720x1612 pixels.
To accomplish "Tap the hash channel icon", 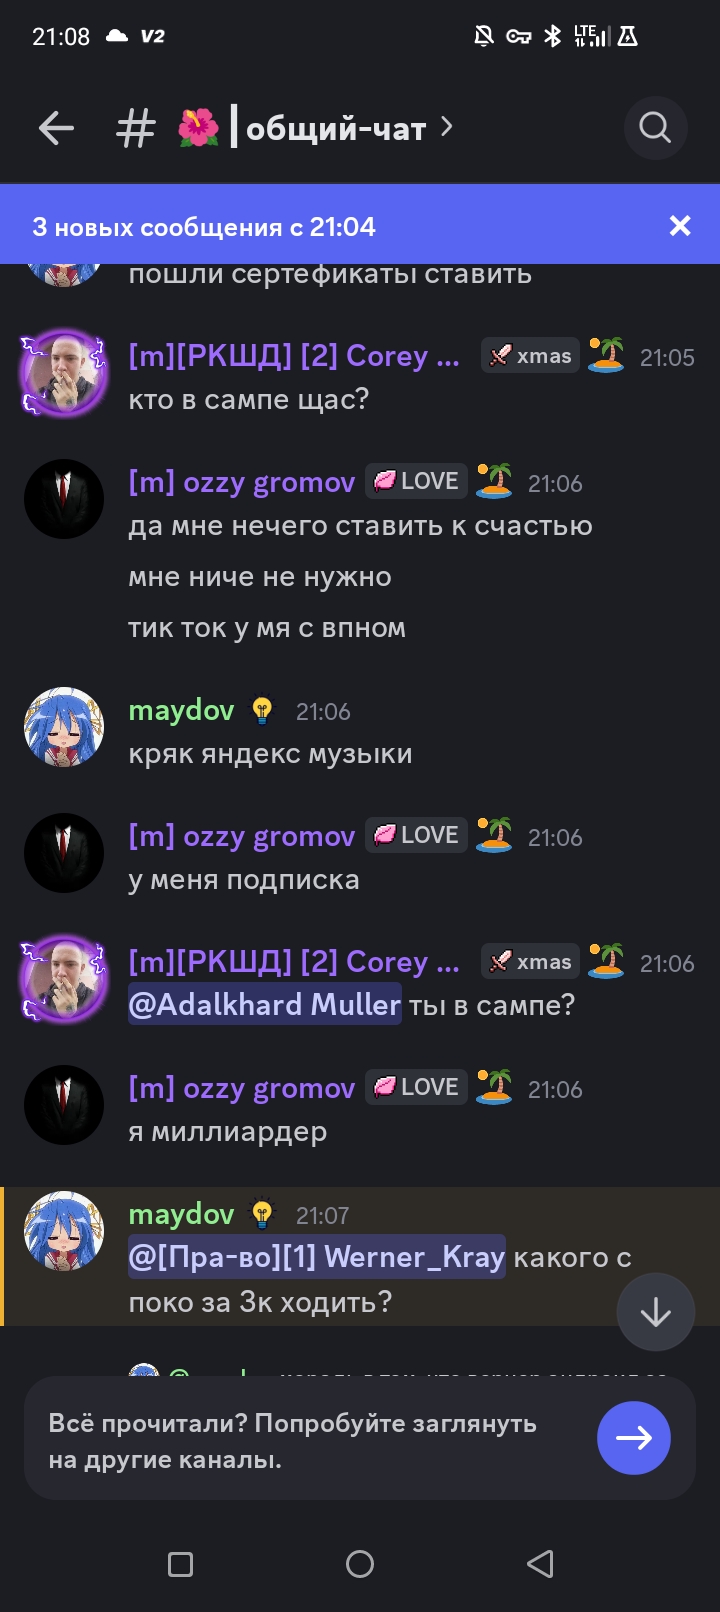I will tap(136, 128).
